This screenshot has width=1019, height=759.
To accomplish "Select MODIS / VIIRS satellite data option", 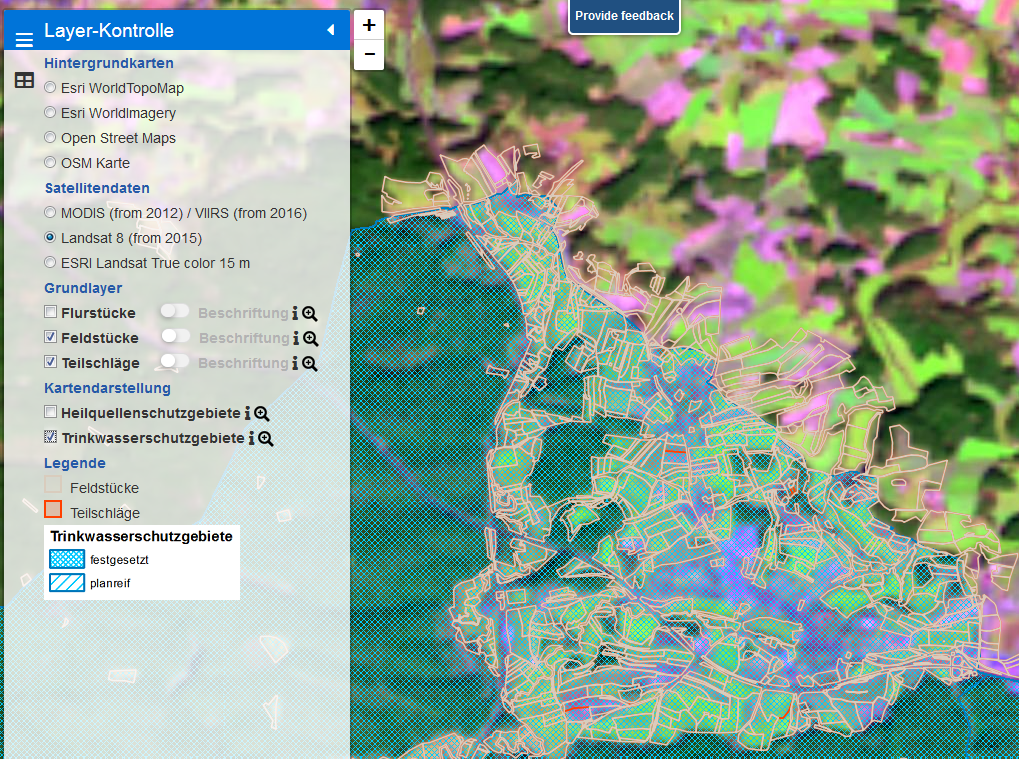I will pyautogui.click(x=50, y=213).
